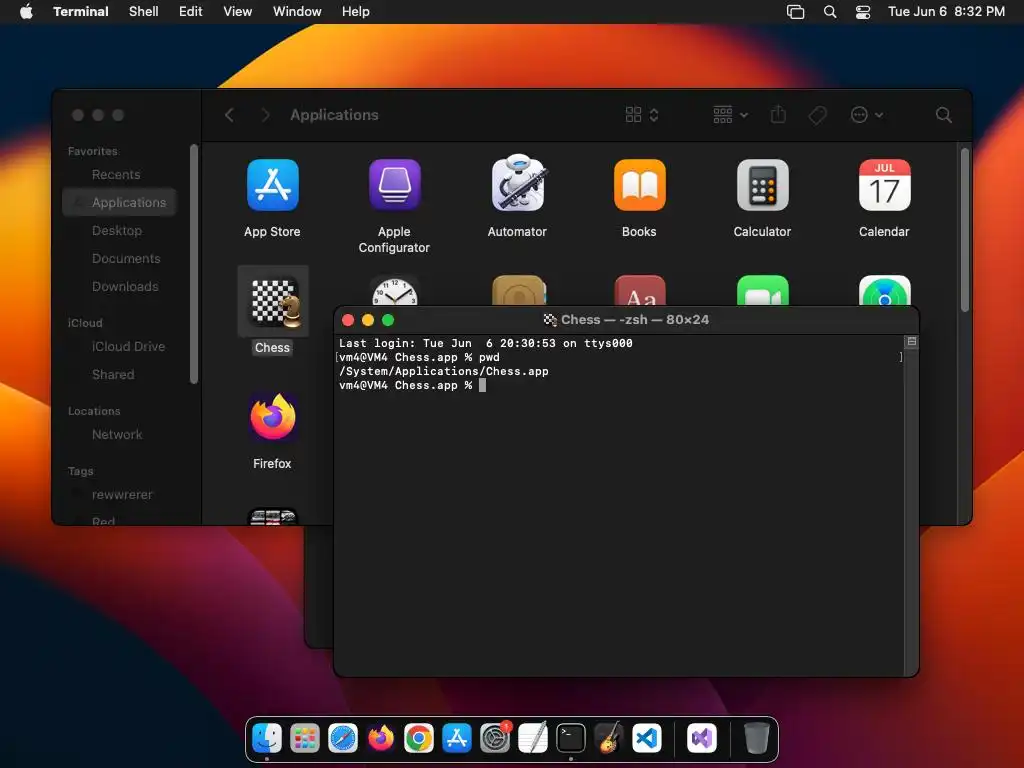The height and width of the screenshot is (768, 1024).
Task: Select the FaceTime app icon in Finder
Action: (762, 291)
